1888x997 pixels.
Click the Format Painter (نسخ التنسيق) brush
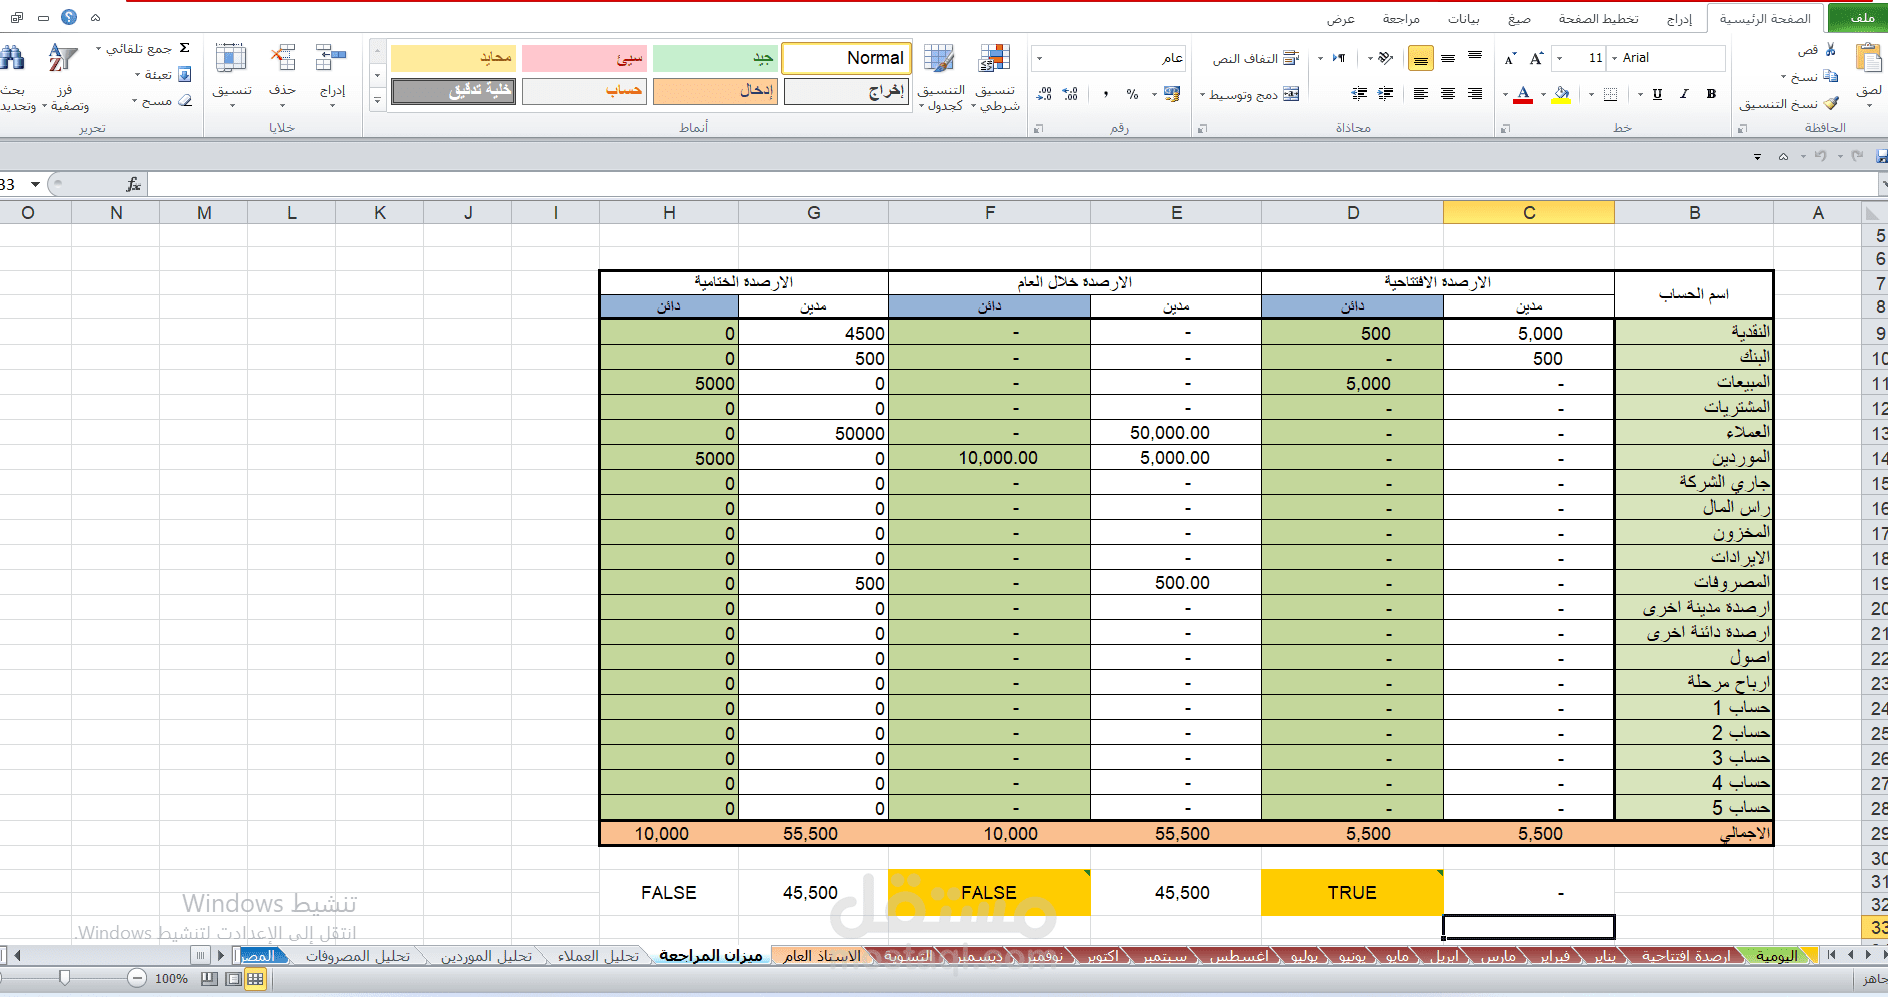[1831, 103]
